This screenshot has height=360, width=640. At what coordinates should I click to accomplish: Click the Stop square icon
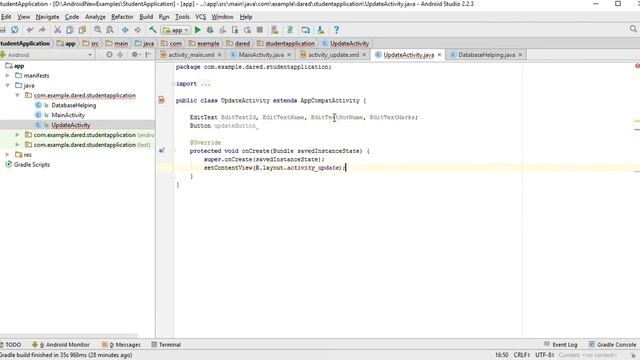(260, 30)
